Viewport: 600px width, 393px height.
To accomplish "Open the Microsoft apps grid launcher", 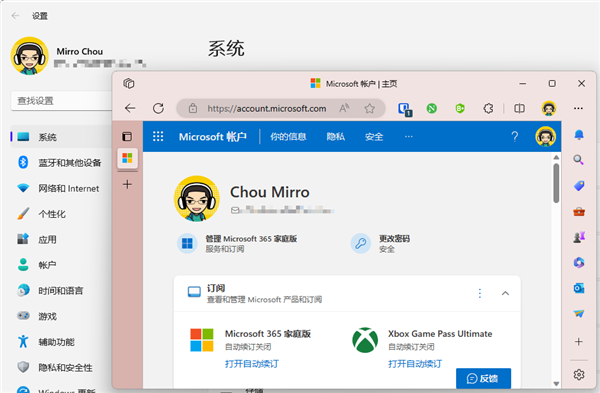I will 158,137.
